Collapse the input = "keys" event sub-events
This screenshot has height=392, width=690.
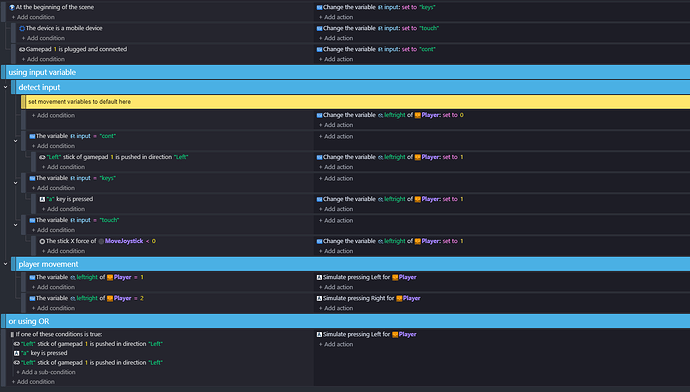coord(15,183)
